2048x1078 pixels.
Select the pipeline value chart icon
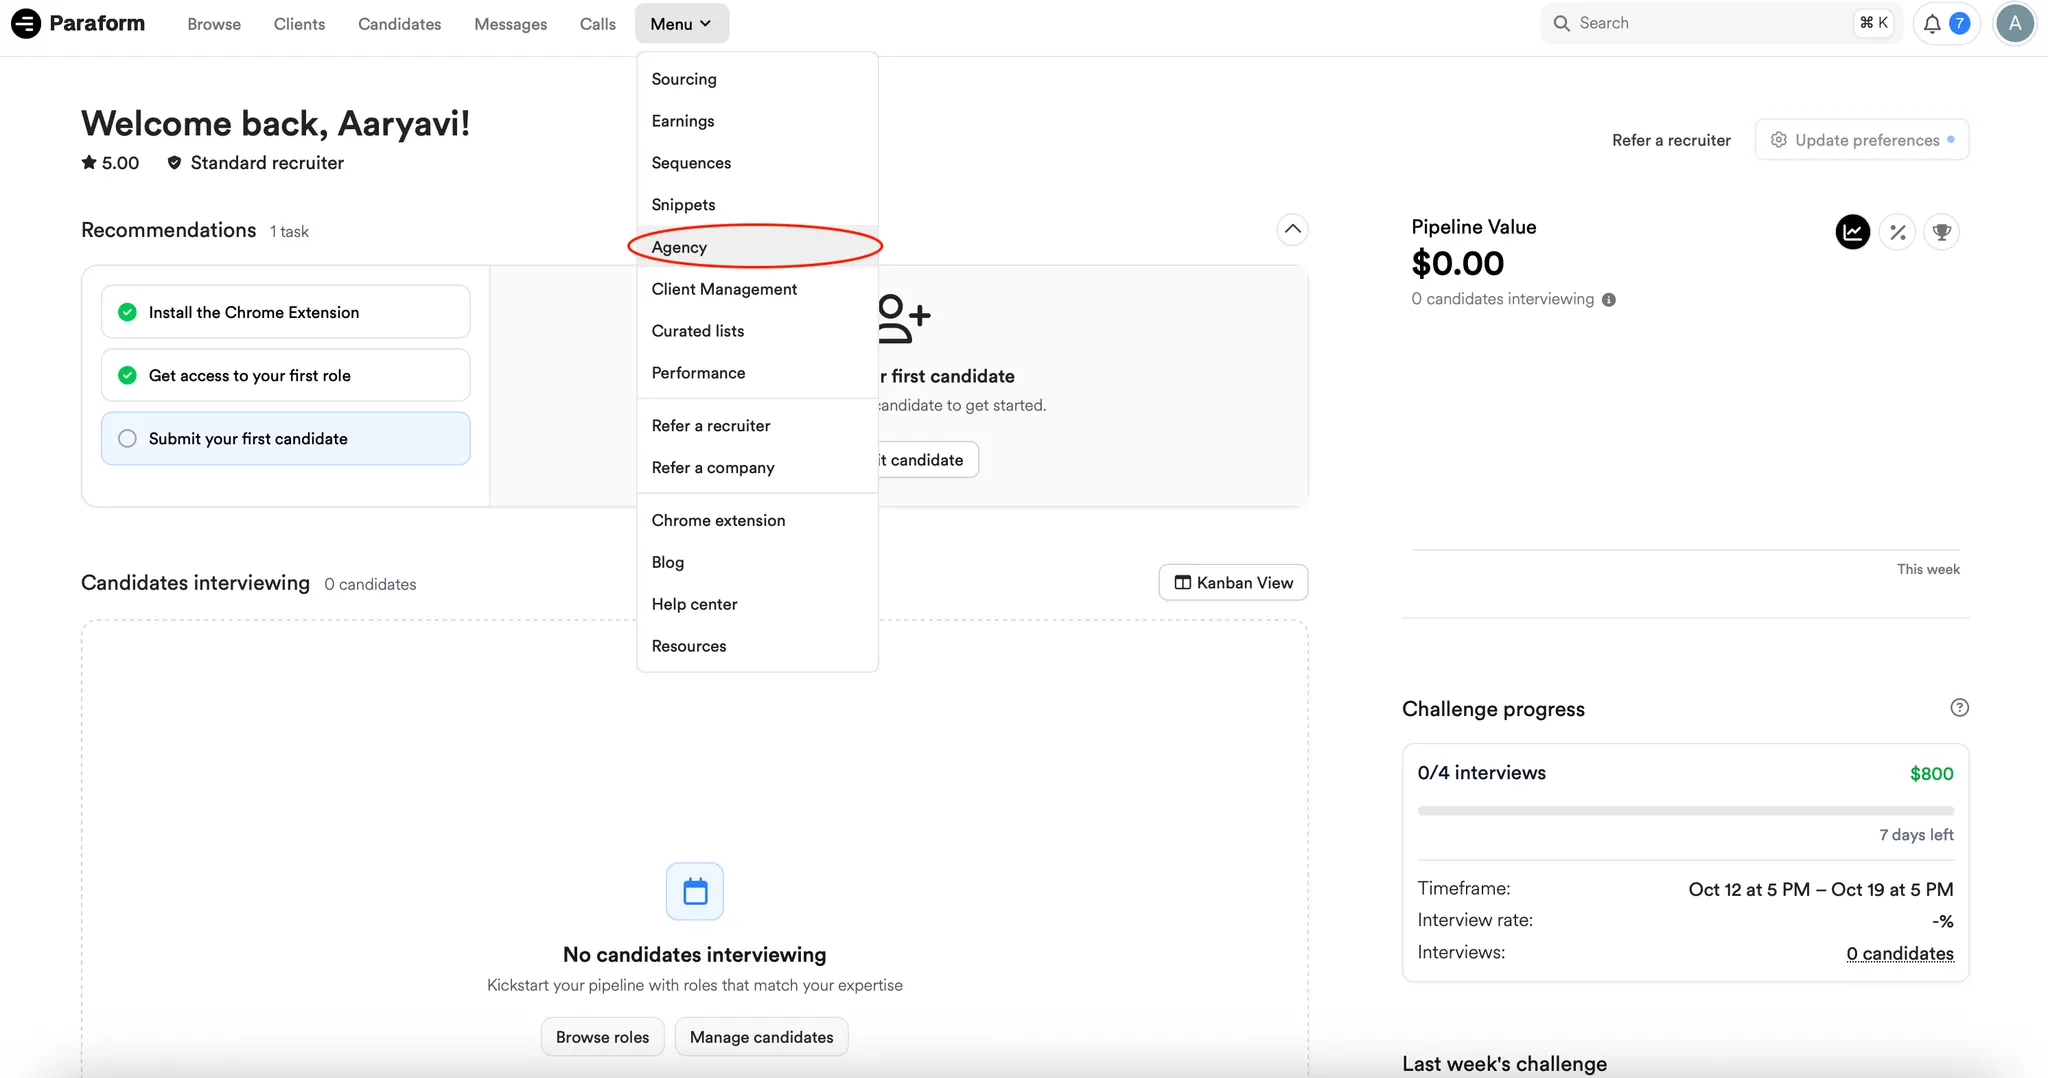coord(1853,232)
